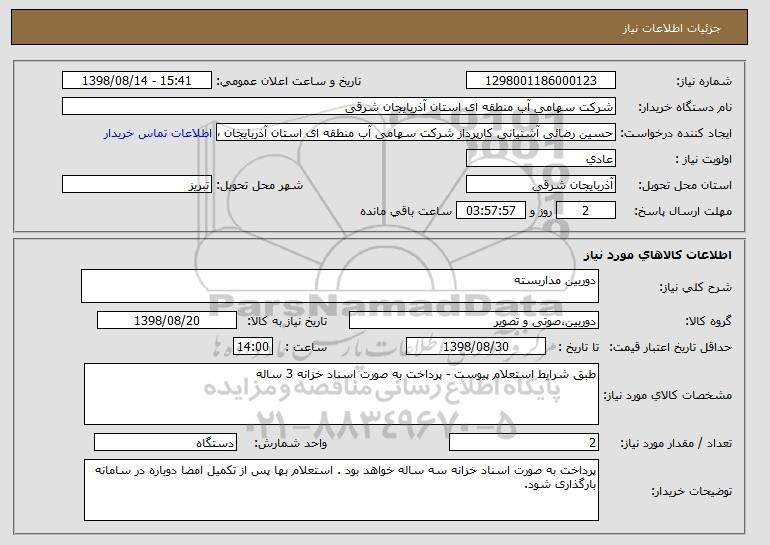Image resolution: width=770 pixels, height=545 pixels.
Task: Select the تاریخ نیاز به کالا field 1398/08/20
Action: click(167, 321)
